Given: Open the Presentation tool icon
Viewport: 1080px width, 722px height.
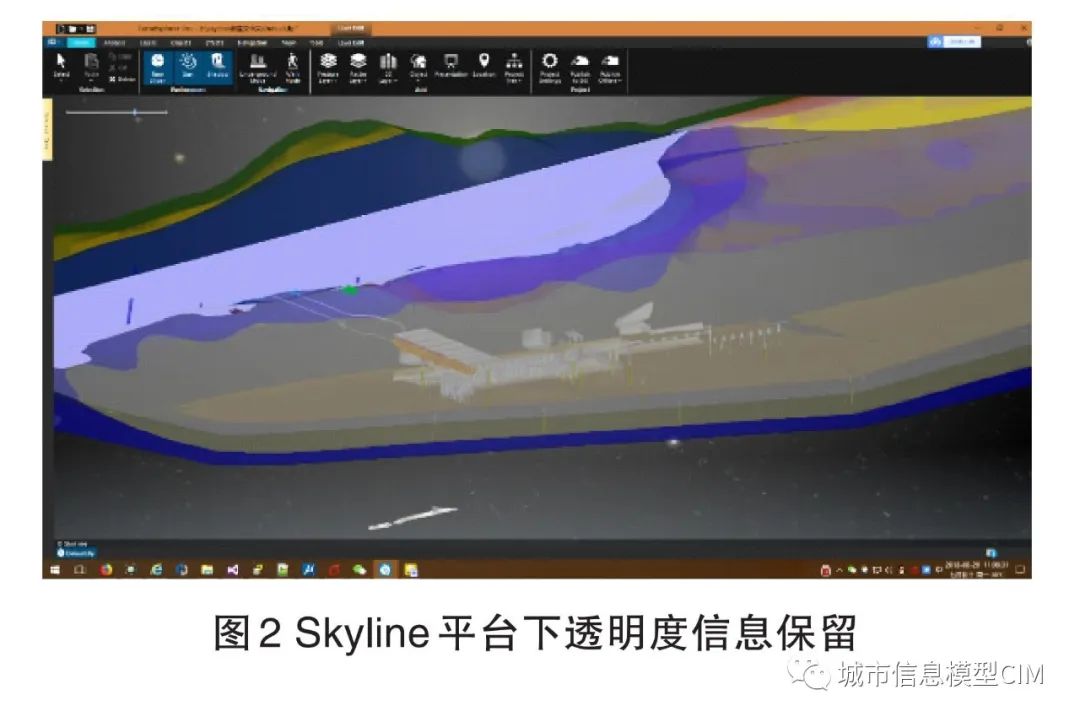Looking at the screenshot, I should click(x=451, y=64).
